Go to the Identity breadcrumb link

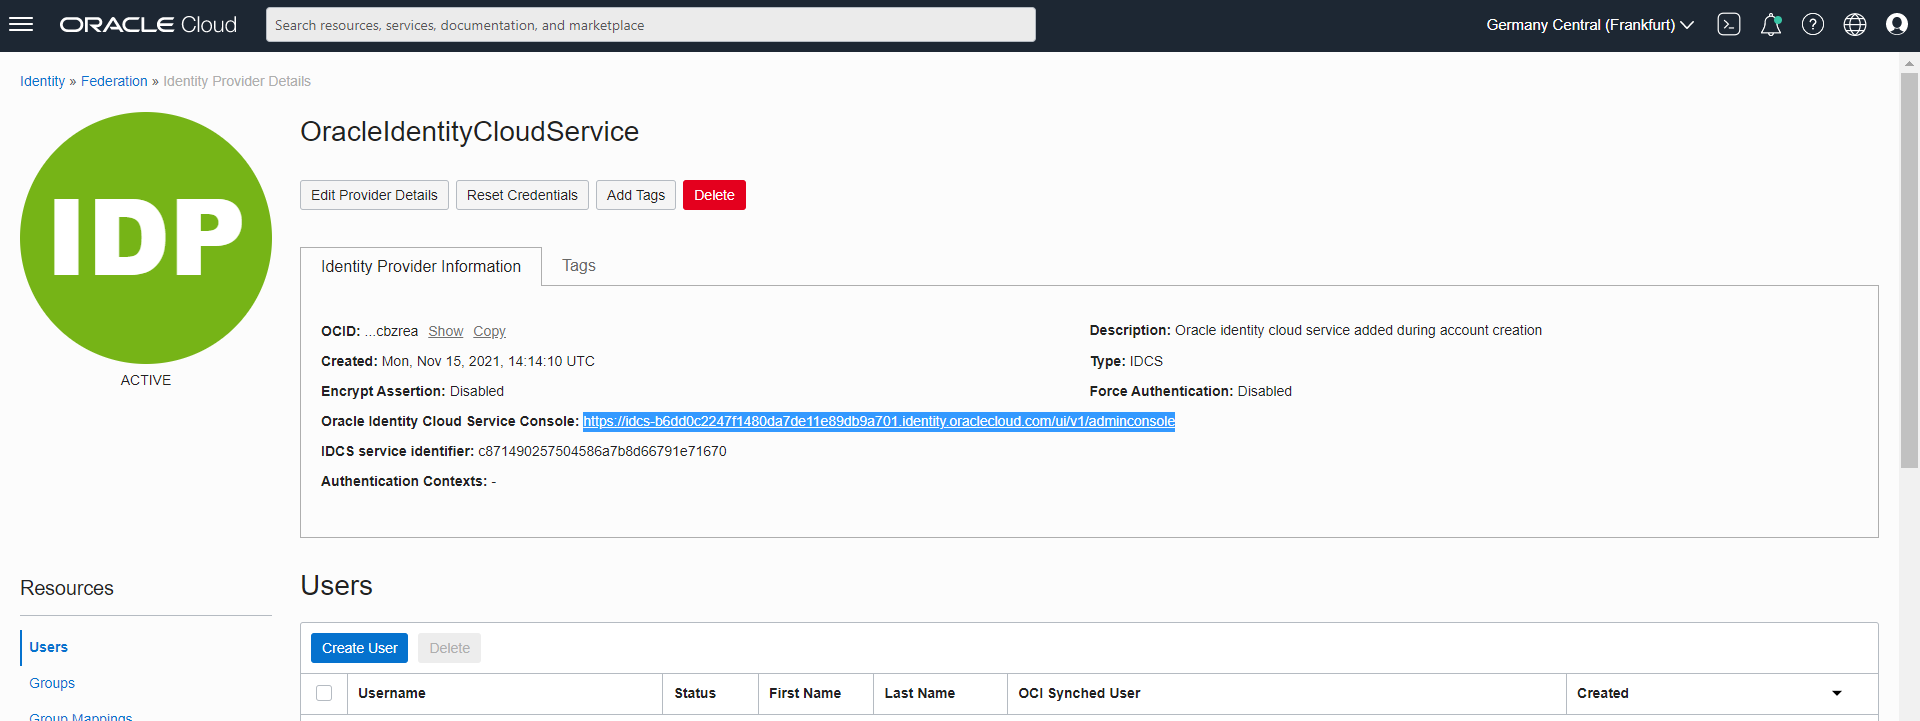point(42,81)
